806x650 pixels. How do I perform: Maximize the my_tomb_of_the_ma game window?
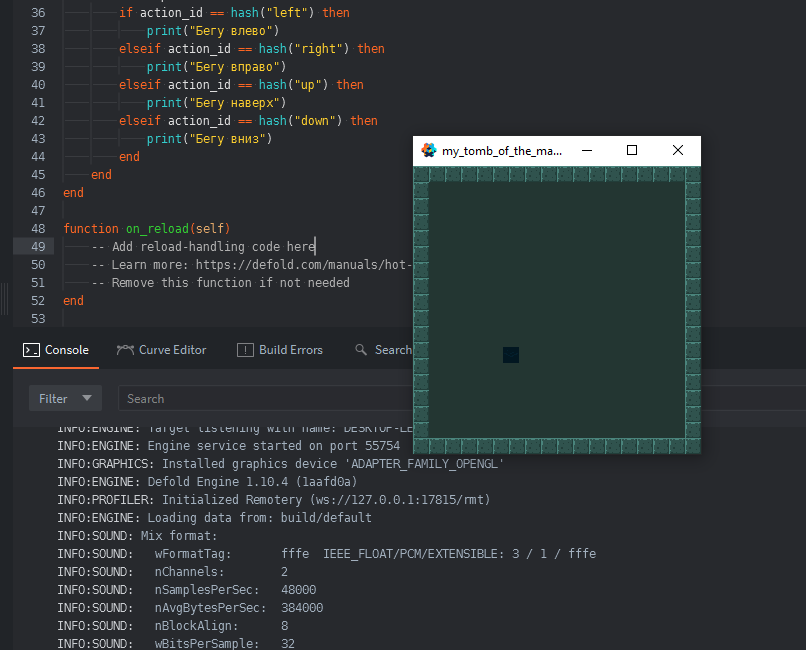pos(632,150)
